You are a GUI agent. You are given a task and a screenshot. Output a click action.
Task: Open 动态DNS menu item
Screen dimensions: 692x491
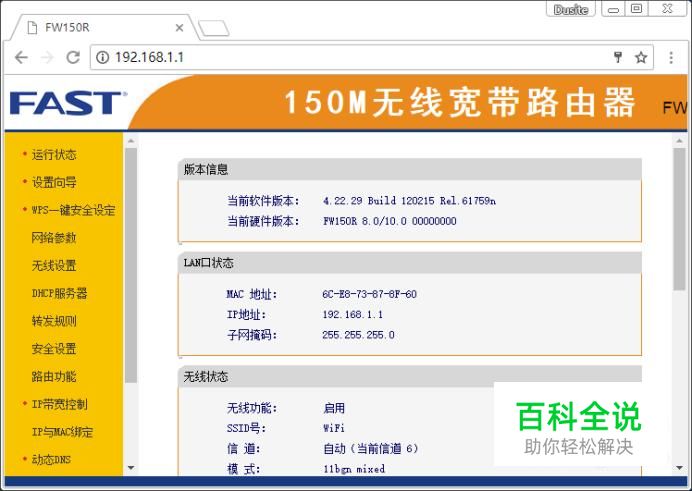coord(51,460)
